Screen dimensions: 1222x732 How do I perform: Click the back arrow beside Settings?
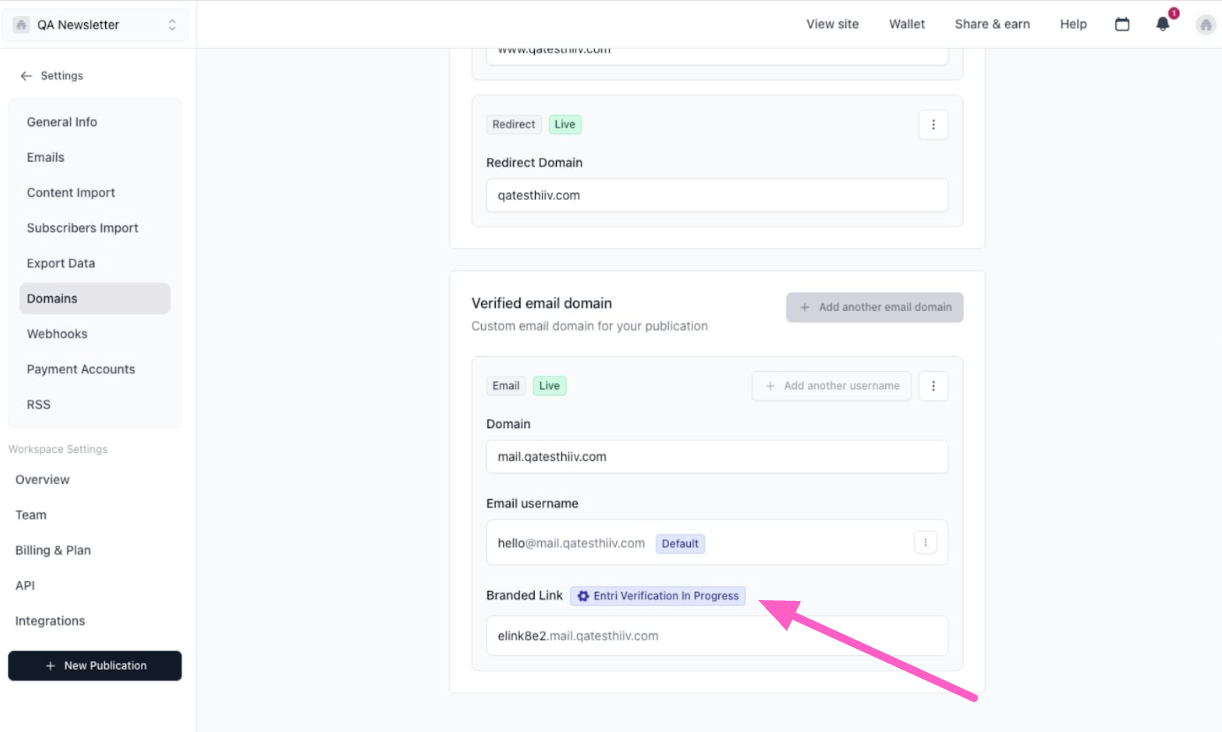tap(26, 76)
